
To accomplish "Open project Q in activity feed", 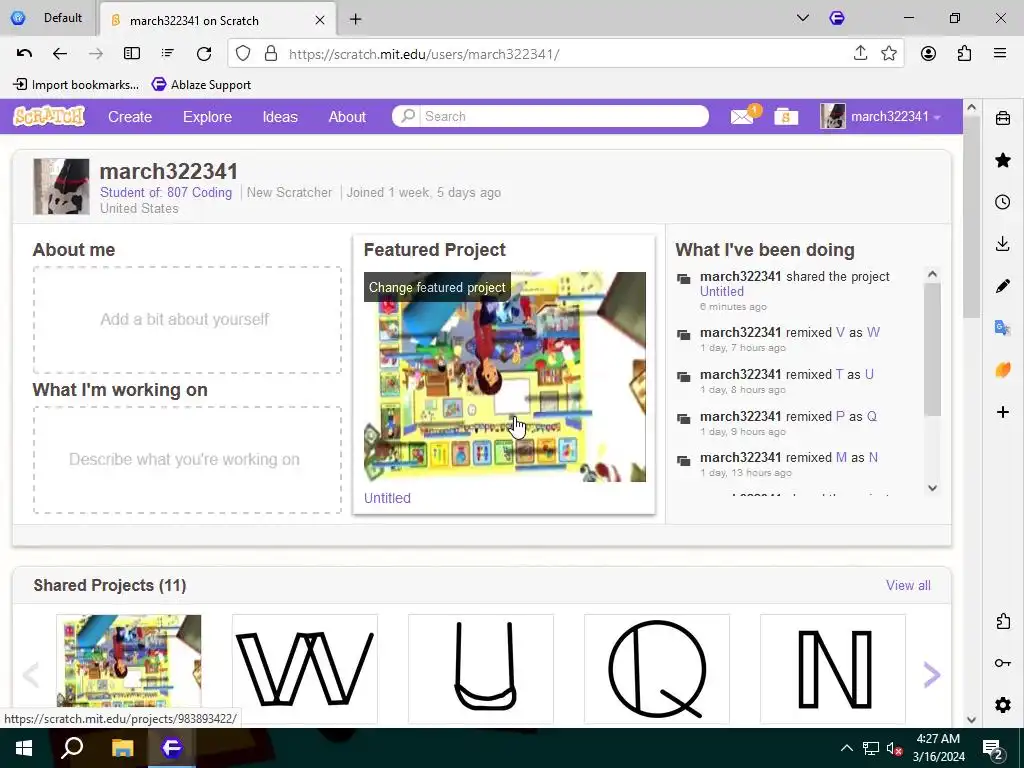I will tap(871, 416).
